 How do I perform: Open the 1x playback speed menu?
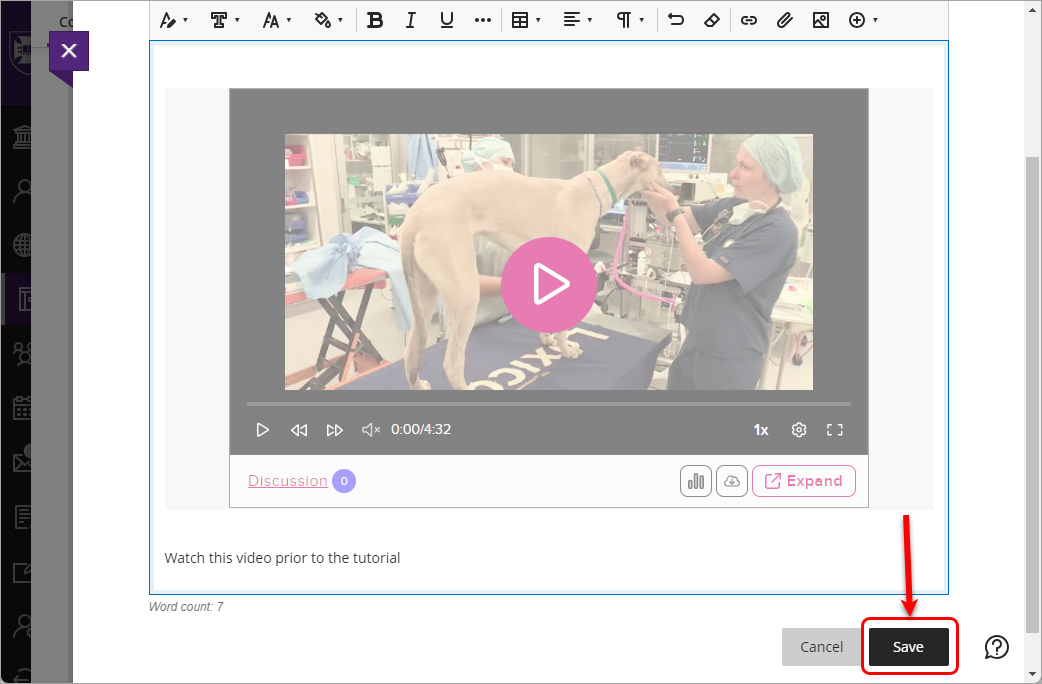761,429
